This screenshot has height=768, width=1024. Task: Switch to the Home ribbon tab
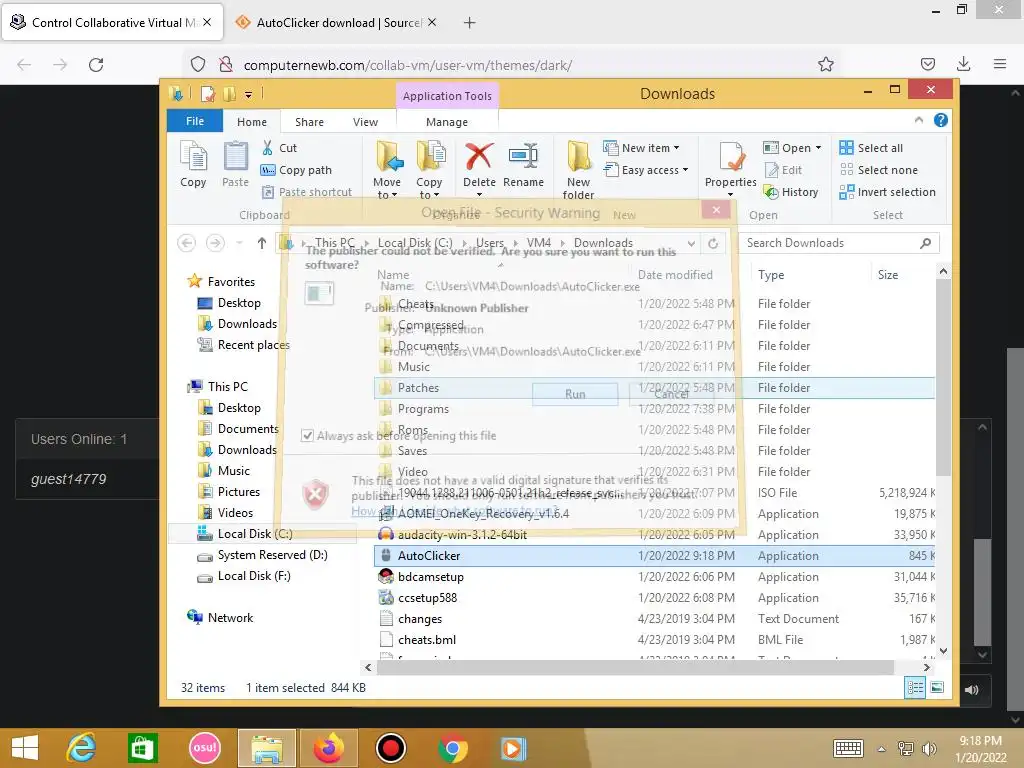pyautogui.click(x=251, y=122)
